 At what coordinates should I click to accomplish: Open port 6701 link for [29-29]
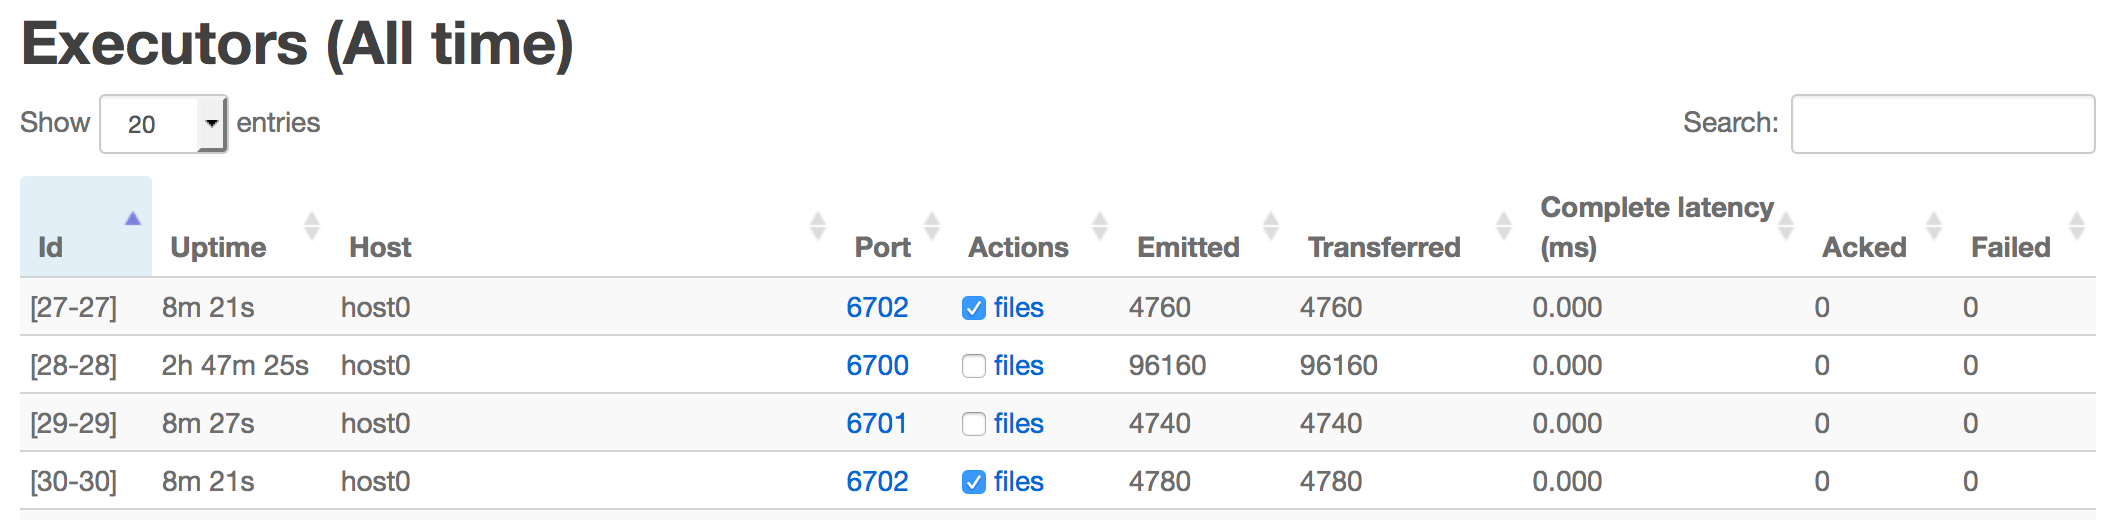pos(876,424)
